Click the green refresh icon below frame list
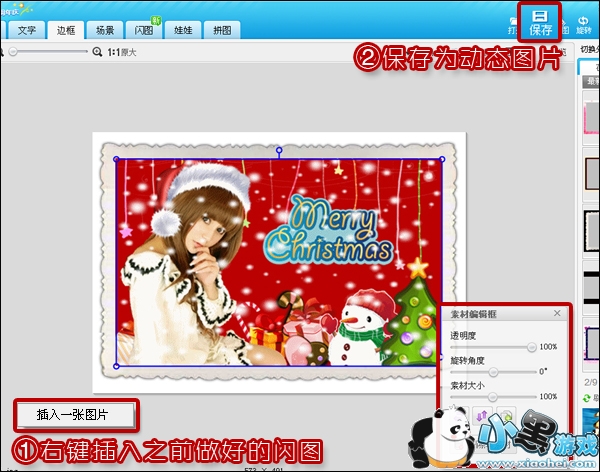 click(584, 399)
